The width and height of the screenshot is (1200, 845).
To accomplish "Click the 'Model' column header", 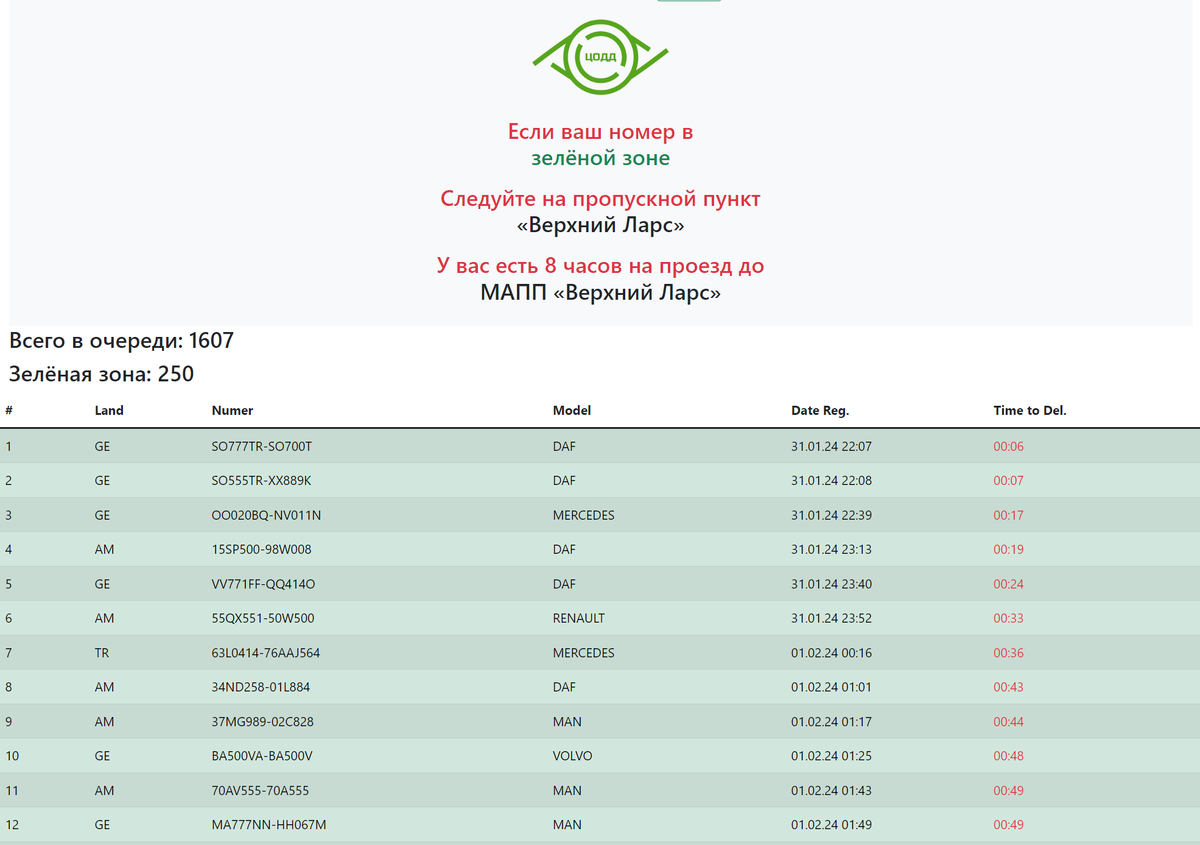I will (572, 411).
